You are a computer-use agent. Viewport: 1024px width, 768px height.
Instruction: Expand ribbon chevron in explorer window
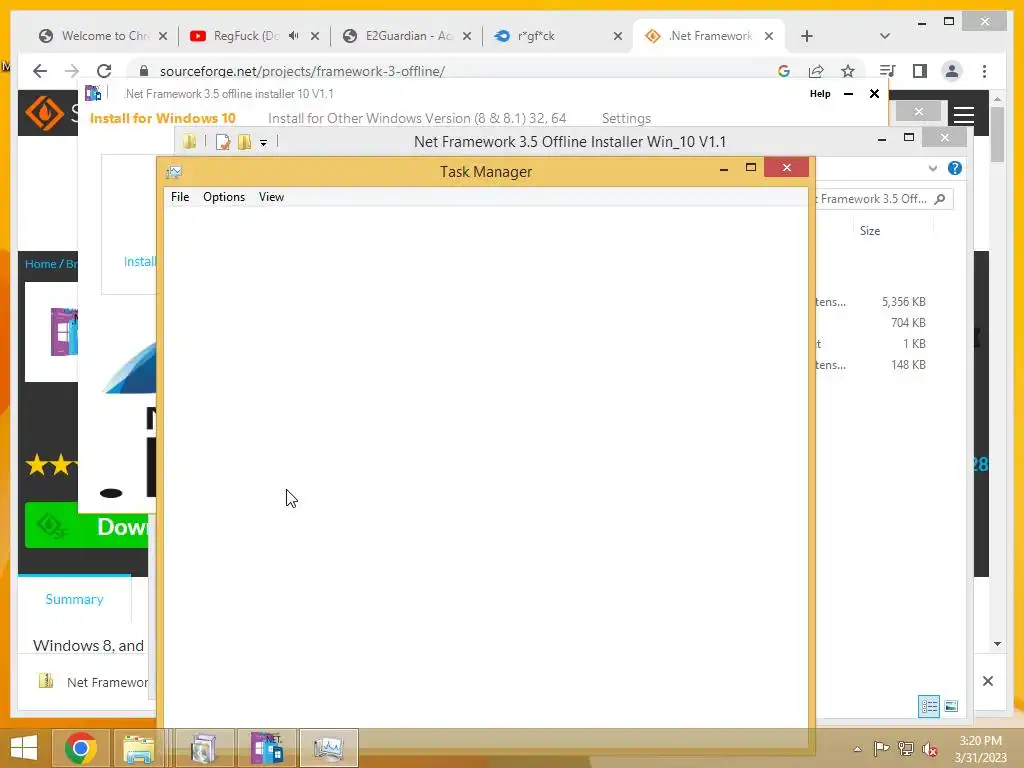[933, 168]
